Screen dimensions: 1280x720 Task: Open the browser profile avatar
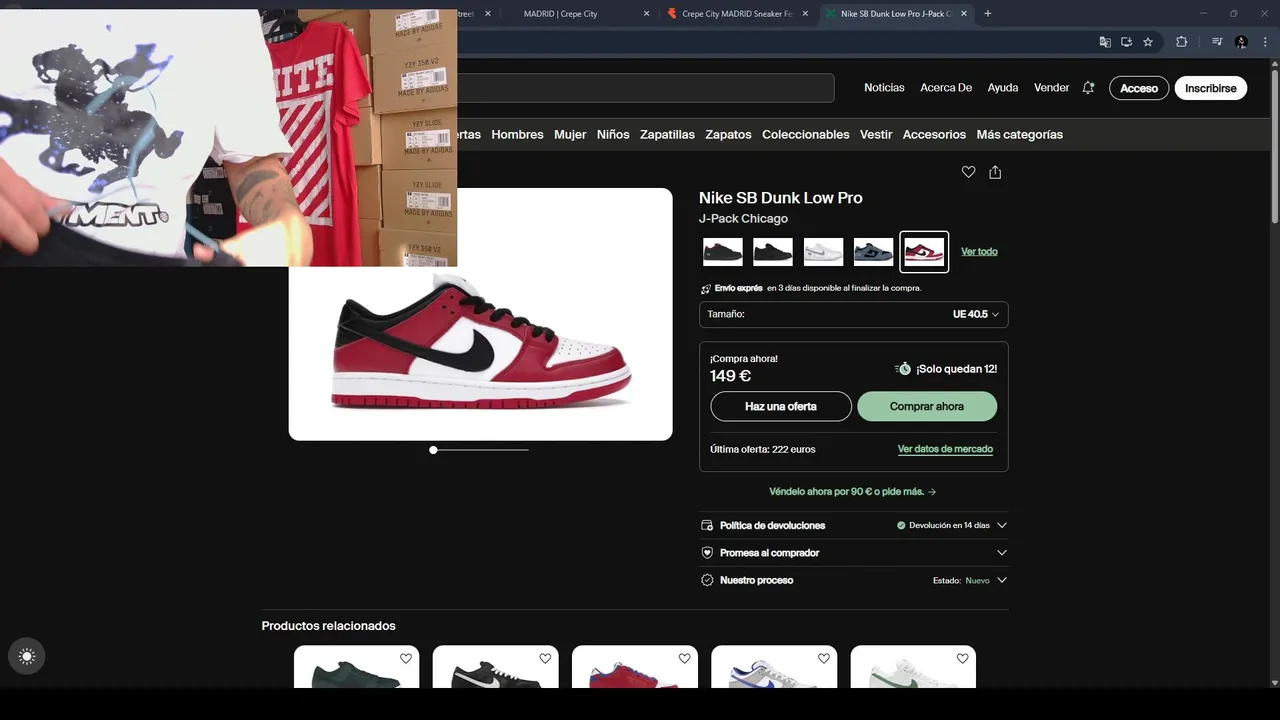(1241, 42)
